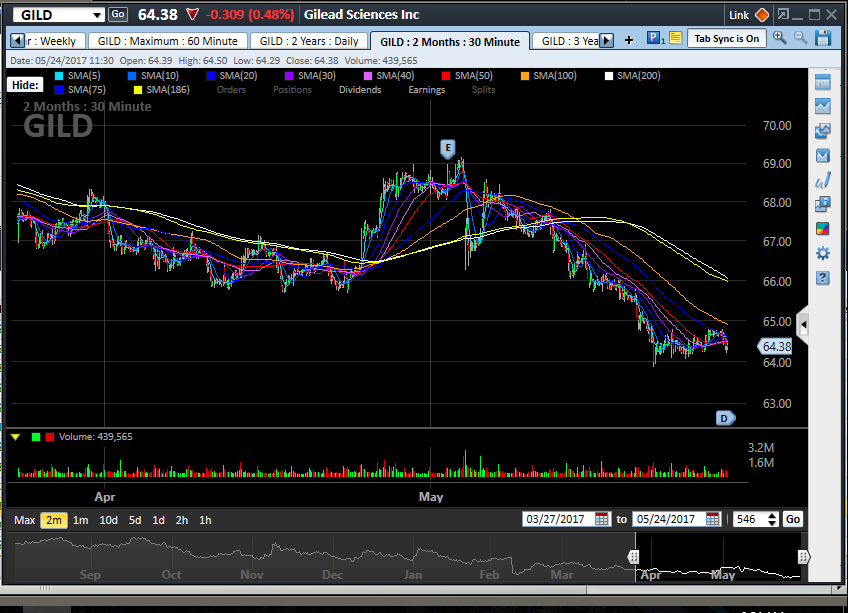This screenshot has width=848, height=613.
Task: Open end date calendar icon
Action: [713, 519]
